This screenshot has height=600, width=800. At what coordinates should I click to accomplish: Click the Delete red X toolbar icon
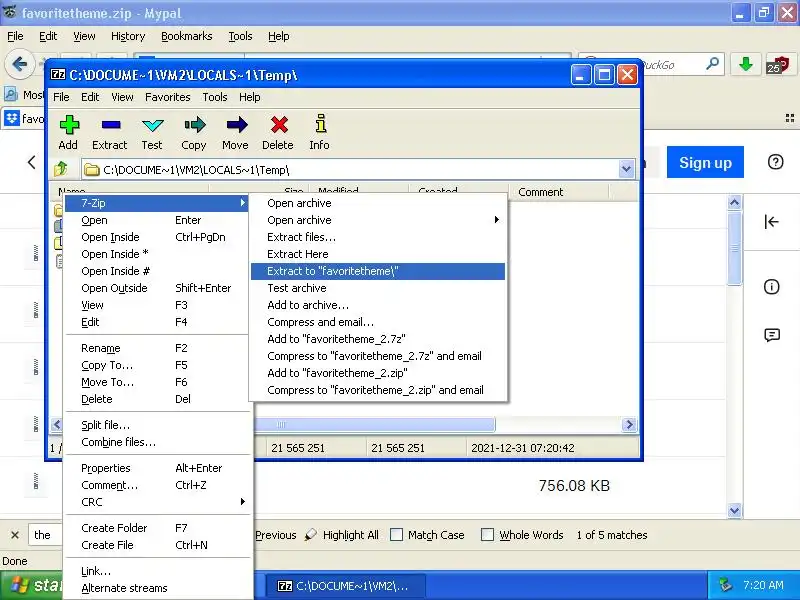coord(279,124)
